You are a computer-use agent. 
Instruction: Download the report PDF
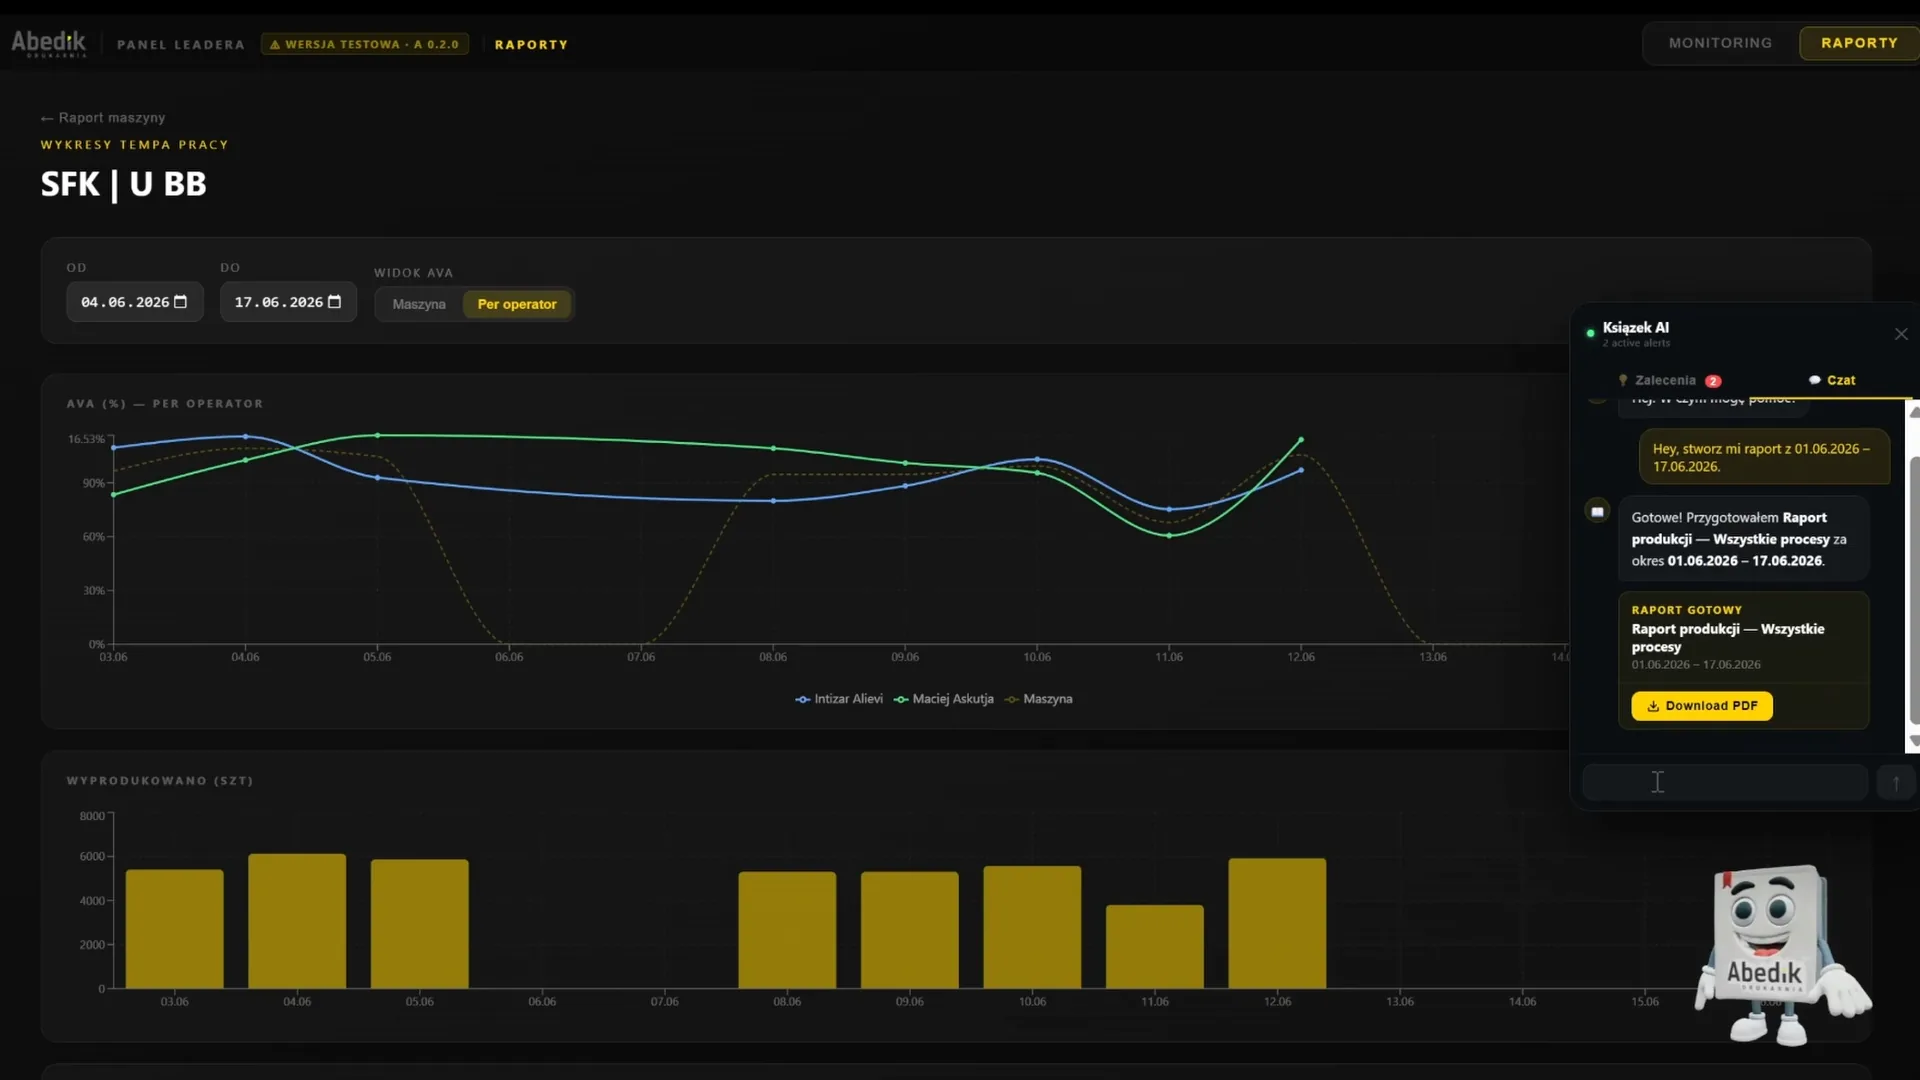click(1702, 706)
